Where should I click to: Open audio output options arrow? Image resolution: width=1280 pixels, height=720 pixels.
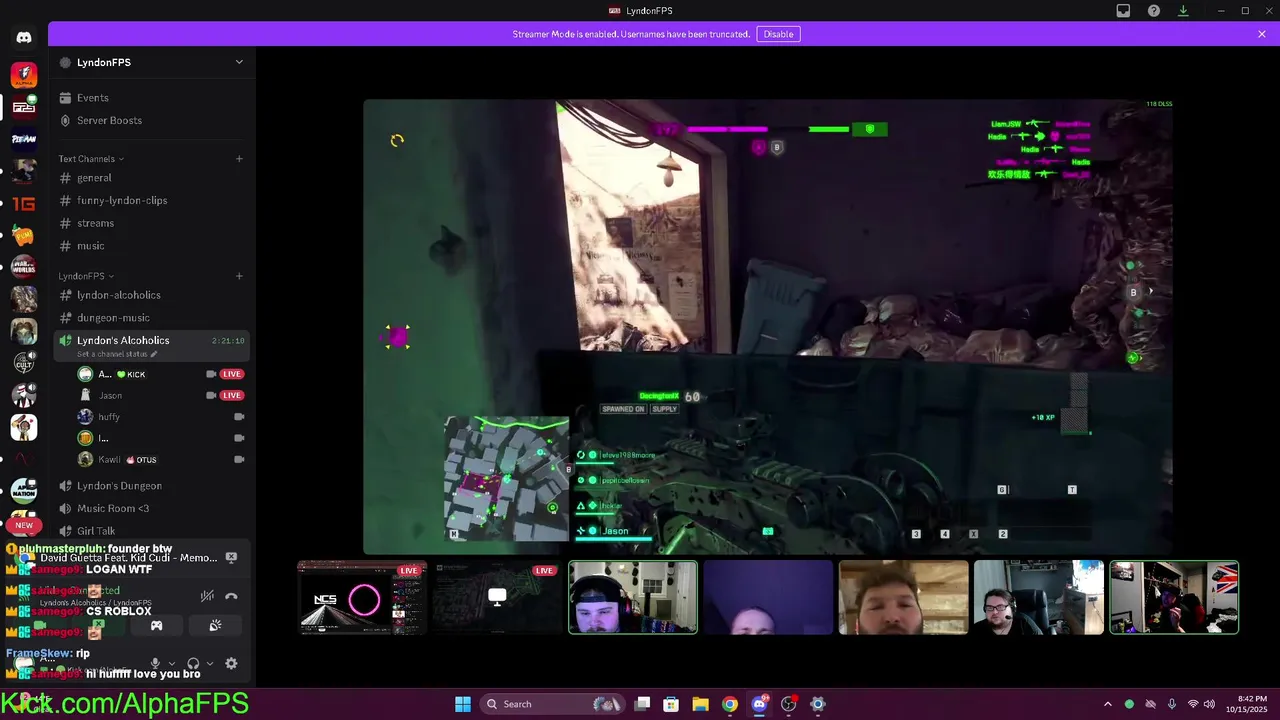pyautogui.click(x=209, y=663)
